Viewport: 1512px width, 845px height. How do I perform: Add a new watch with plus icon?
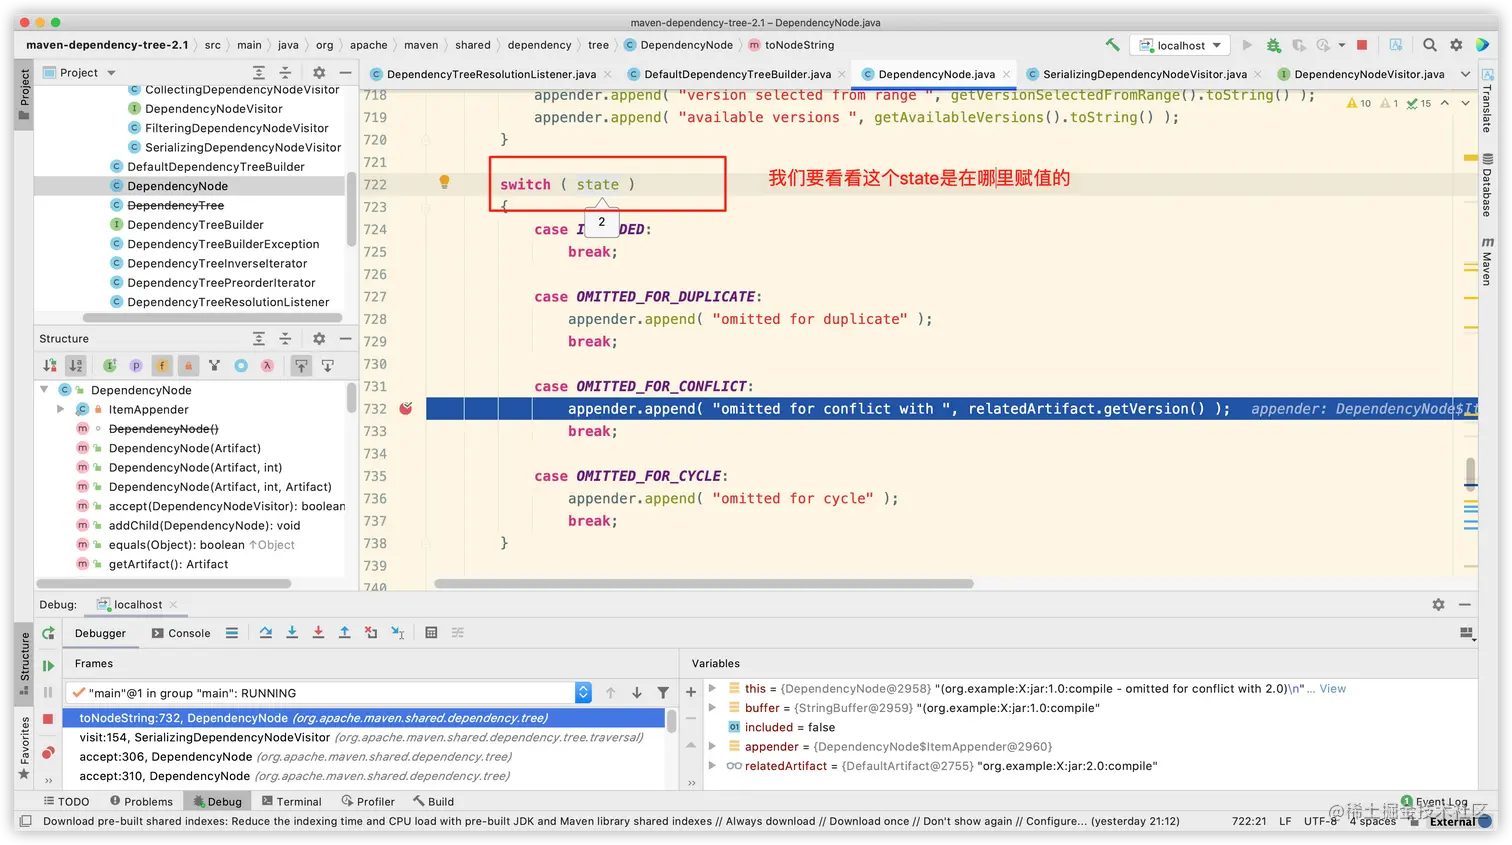[690, 692]
